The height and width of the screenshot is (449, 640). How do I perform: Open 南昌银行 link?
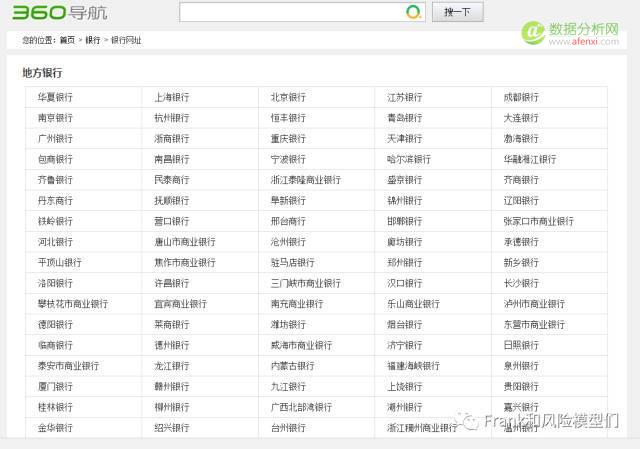(172, 159)
